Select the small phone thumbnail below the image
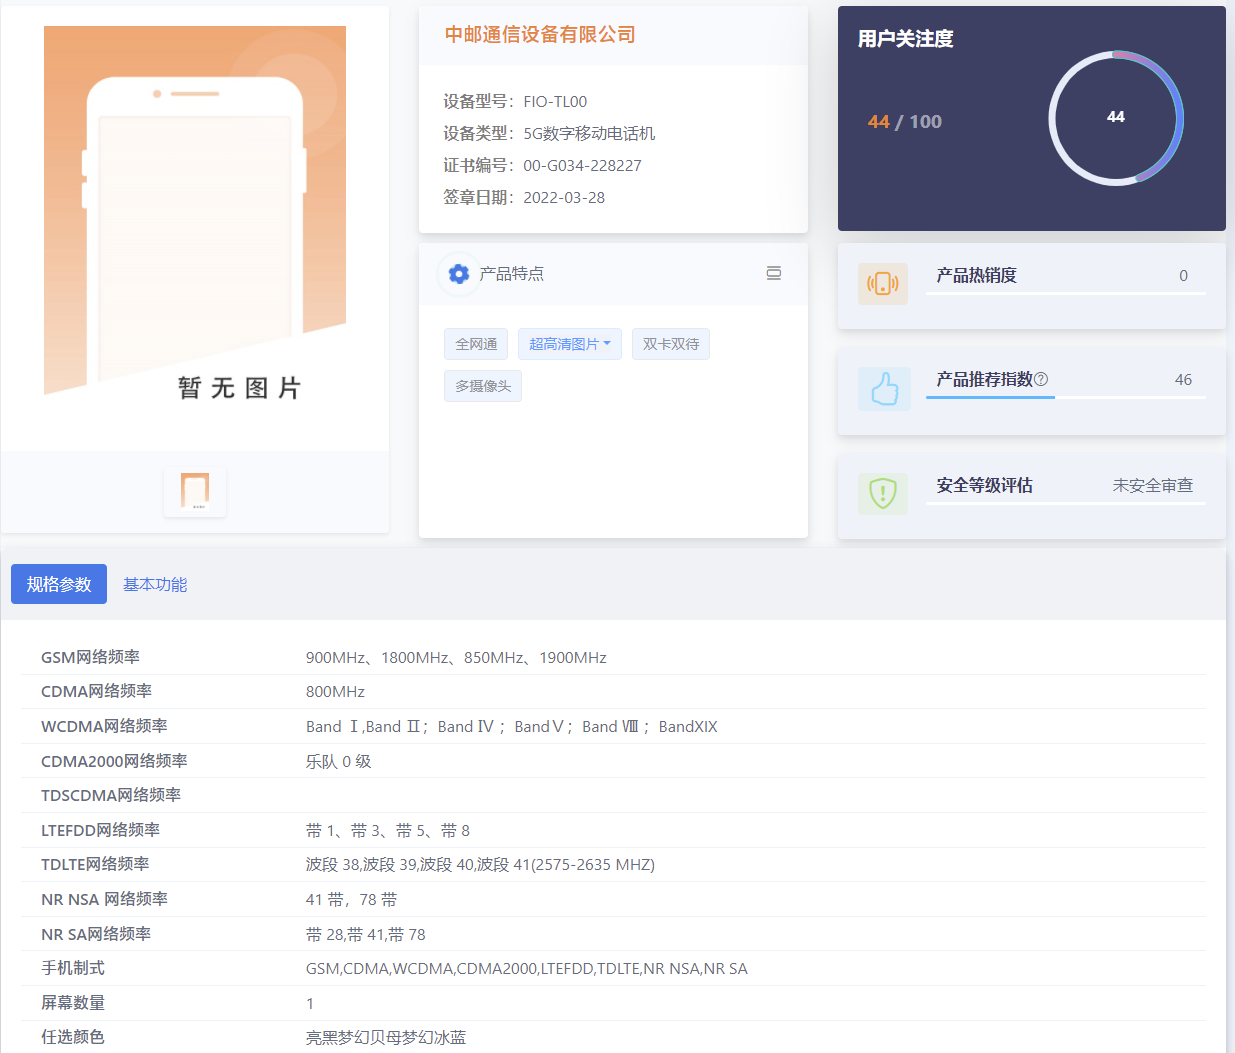This screenshot has width=1235, height=1053. click(195, 491)
